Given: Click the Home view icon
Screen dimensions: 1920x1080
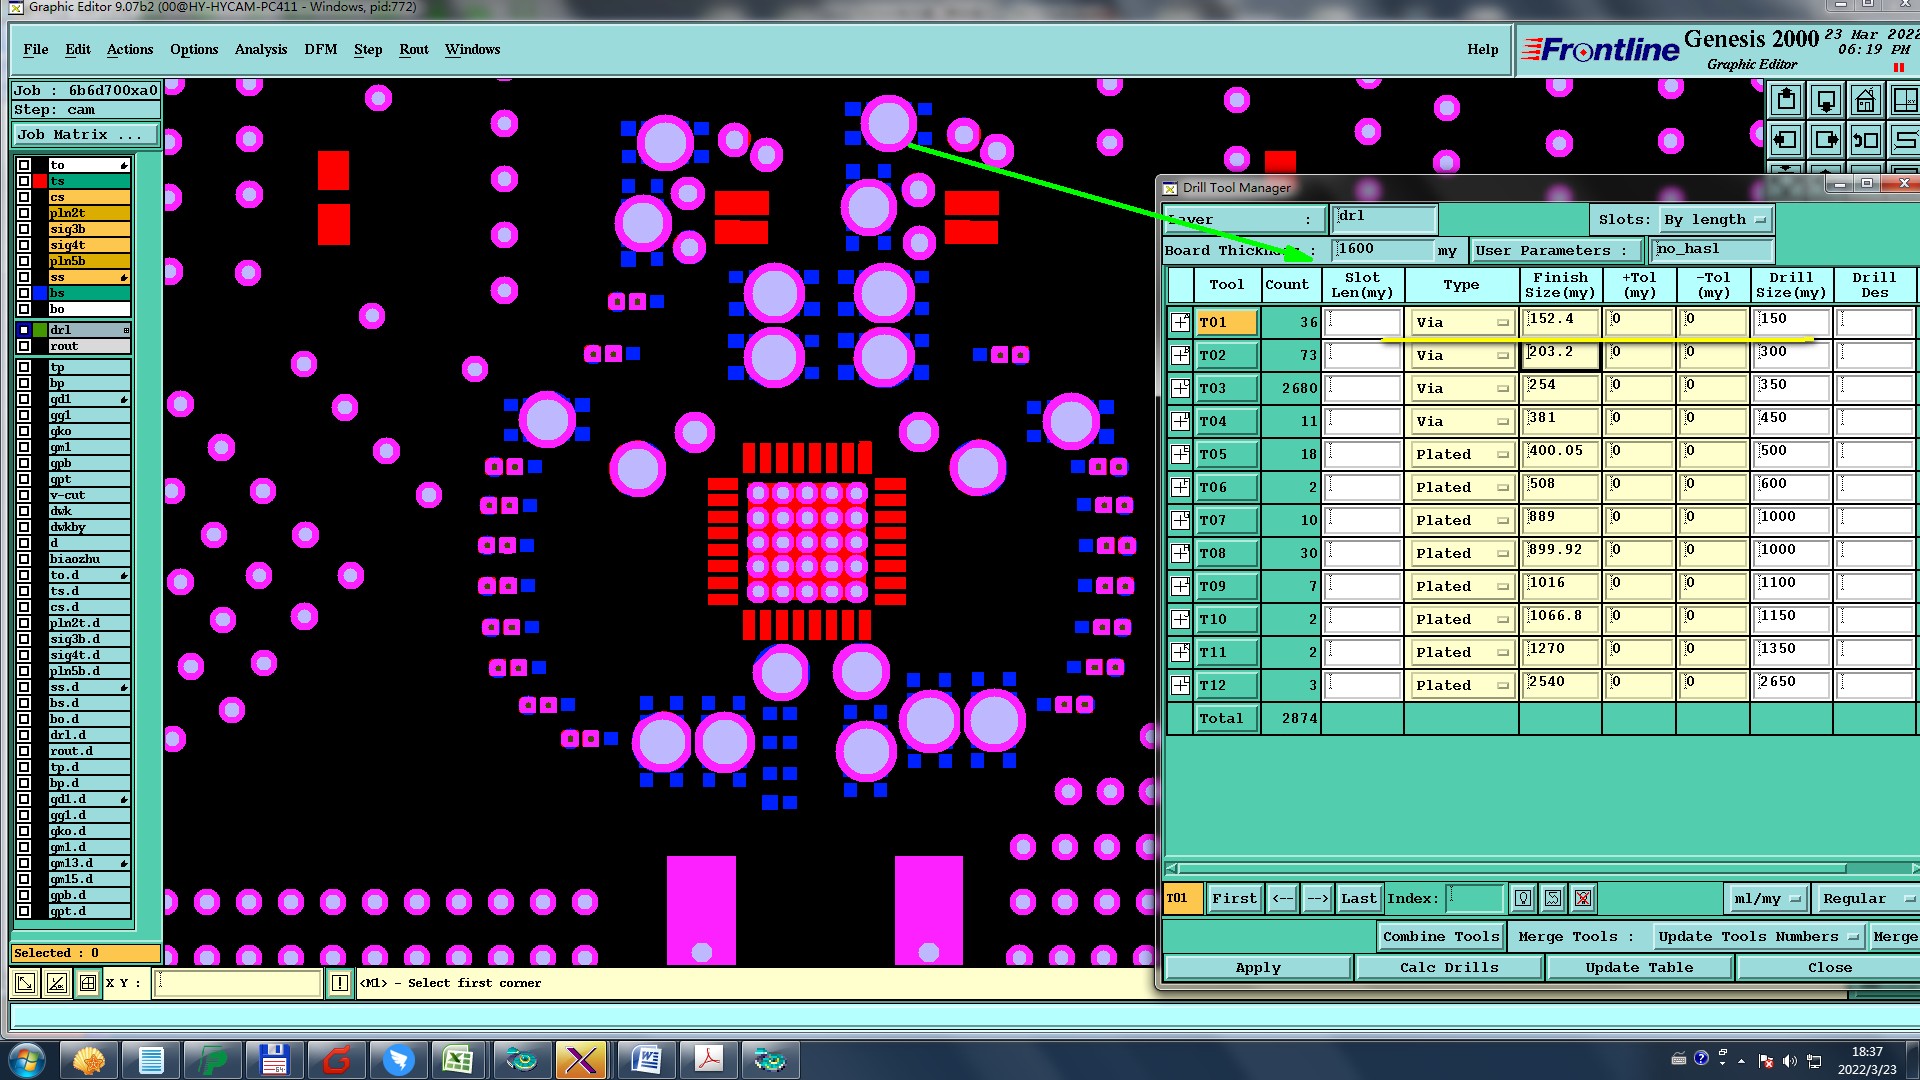Looking at the screenshot, I should (1865, 101).
